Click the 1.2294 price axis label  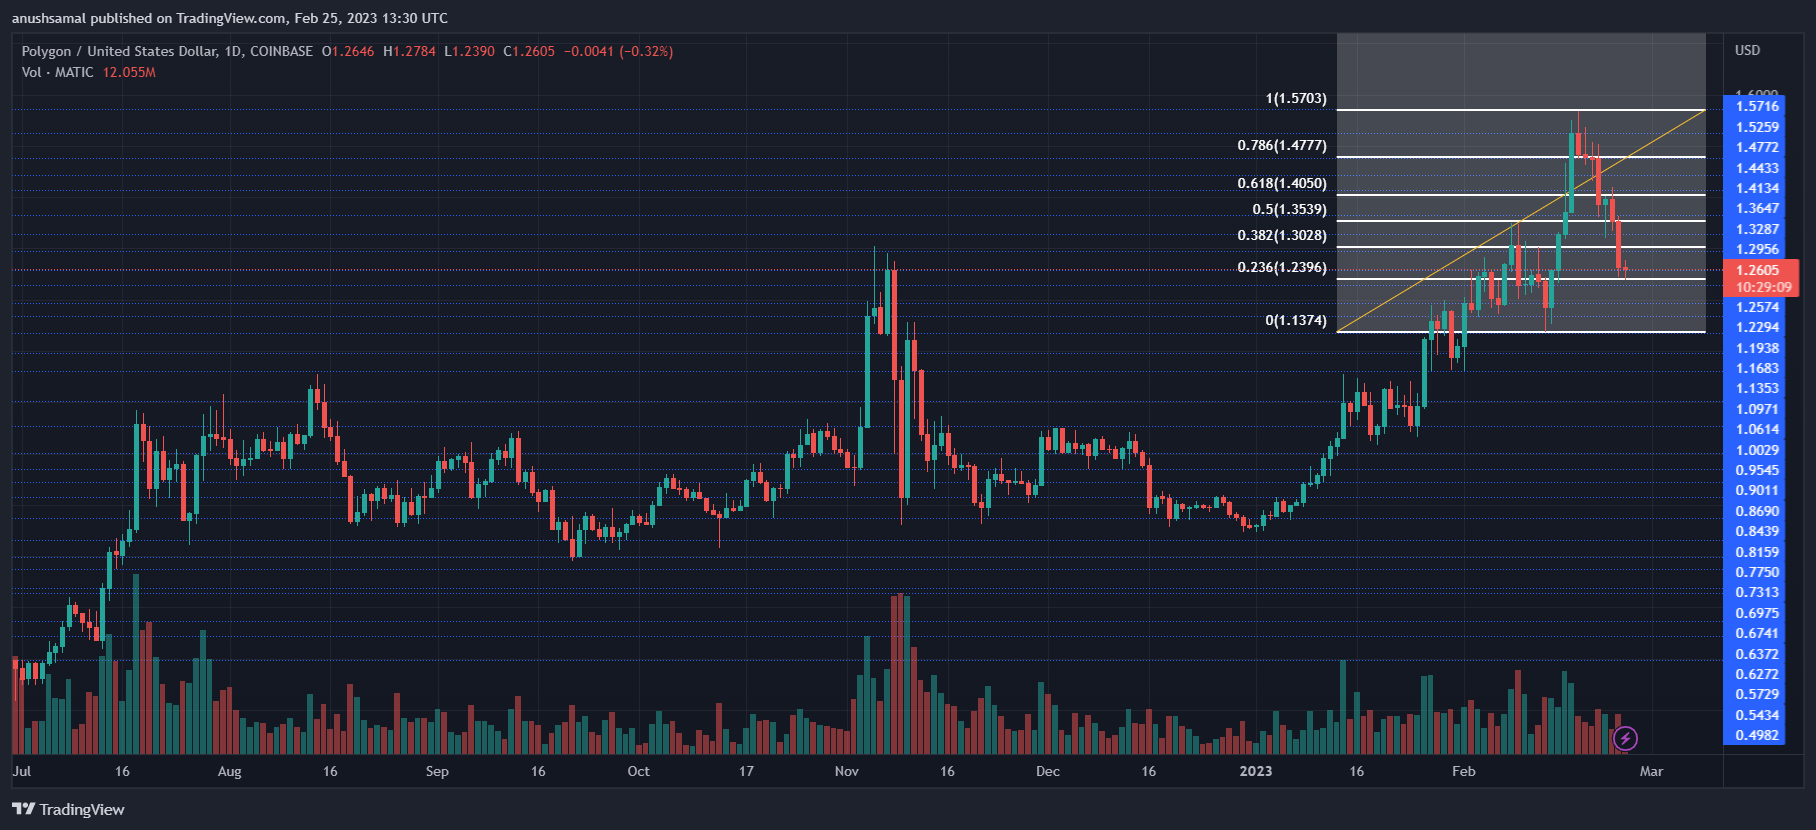[x=1758, y=327]
